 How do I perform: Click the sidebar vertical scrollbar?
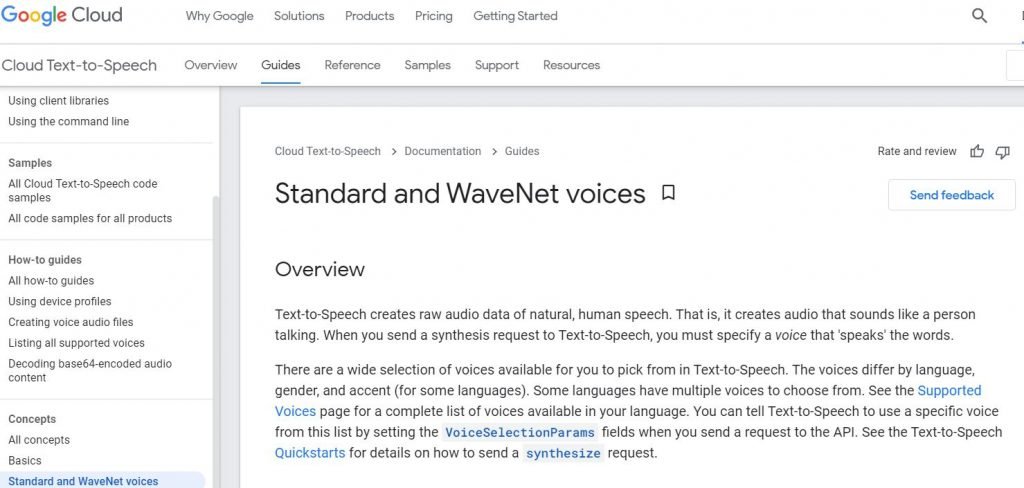216,340
